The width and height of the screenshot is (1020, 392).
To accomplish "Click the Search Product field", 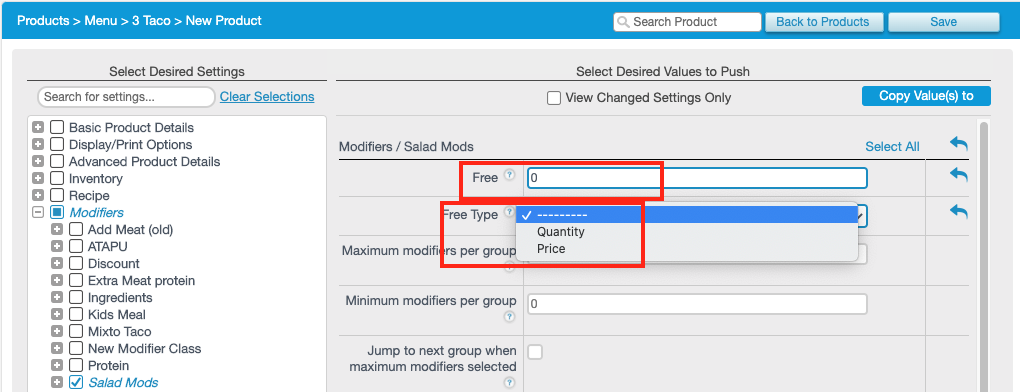I will point(687,22).
